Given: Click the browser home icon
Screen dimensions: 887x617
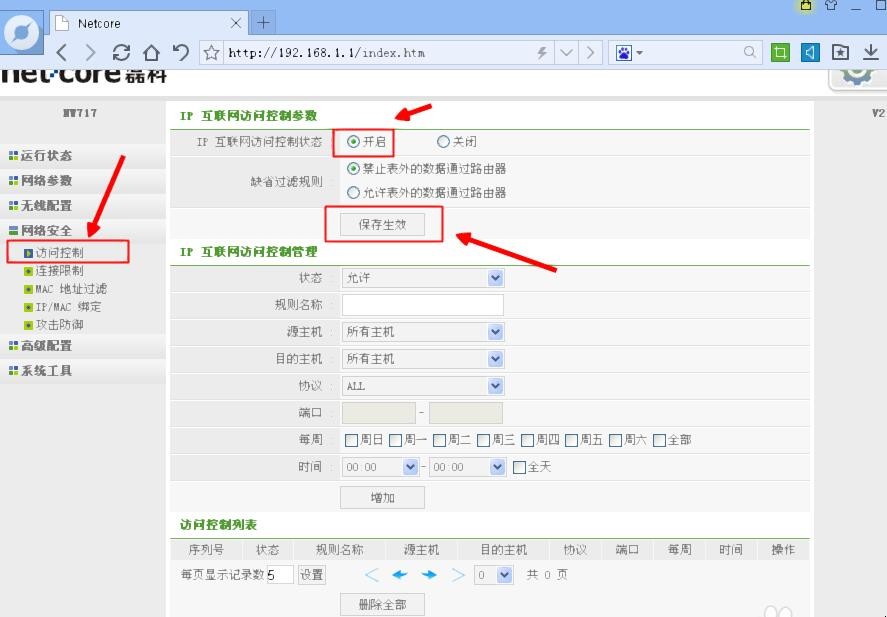Looking at the screenshot, I should coord(152,51).
